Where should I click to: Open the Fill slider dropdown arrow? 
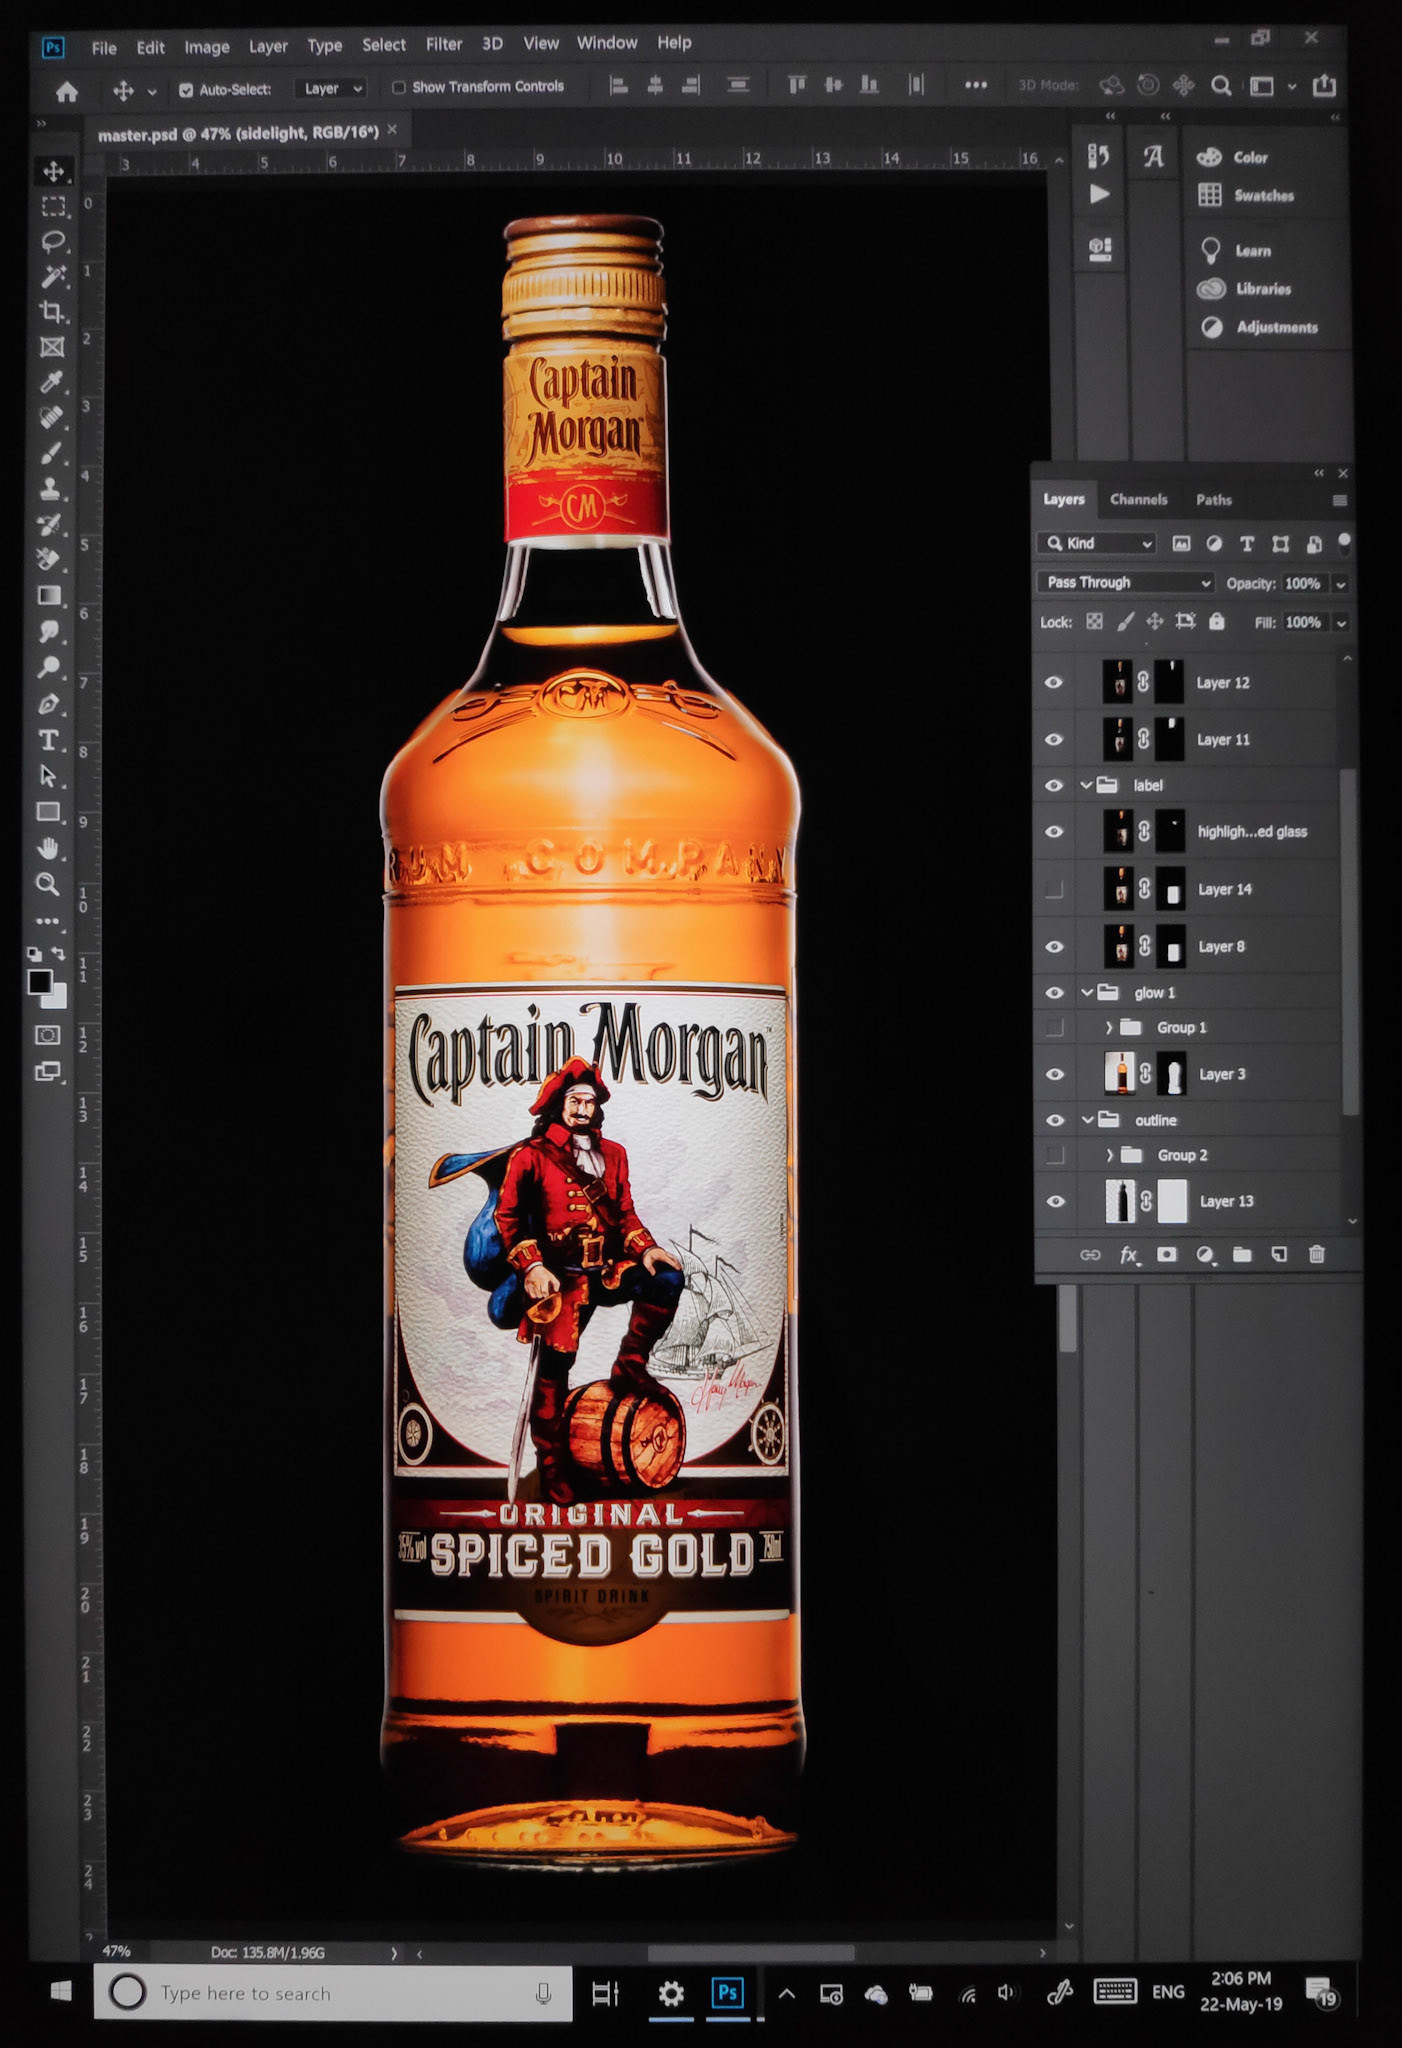[1341, 623]
